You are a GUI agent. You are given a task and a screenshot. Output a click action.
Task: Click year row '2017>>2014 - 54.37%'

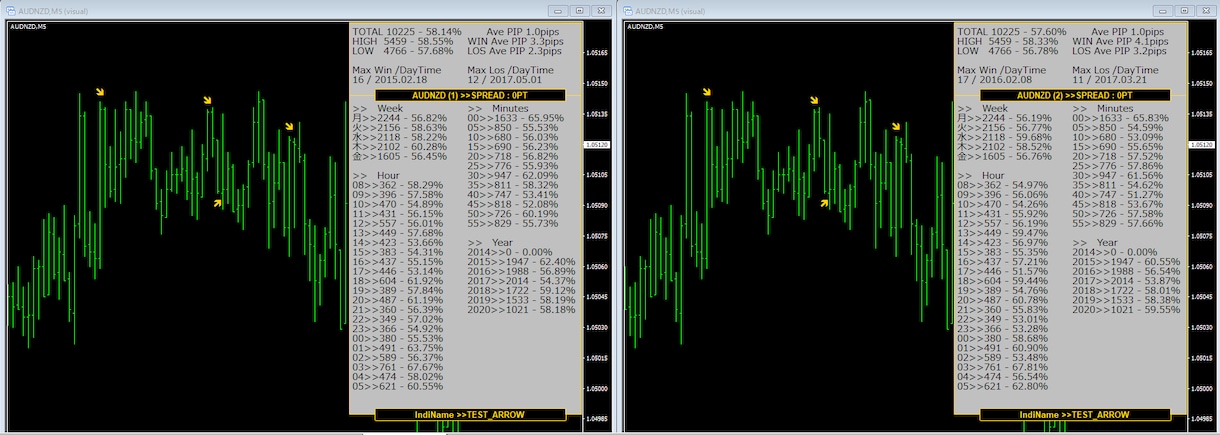[x=521, y=281]
